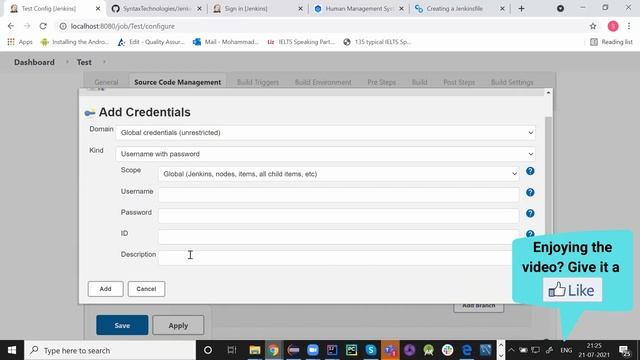Open Skype from the taskbar
This screenshot has height=360, width=640.
click(x=371, y=350)
